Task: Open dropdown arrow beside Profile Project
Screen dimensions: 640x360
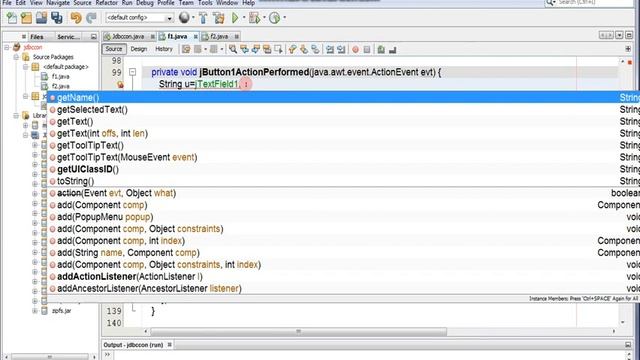Action: pos(284,18)
